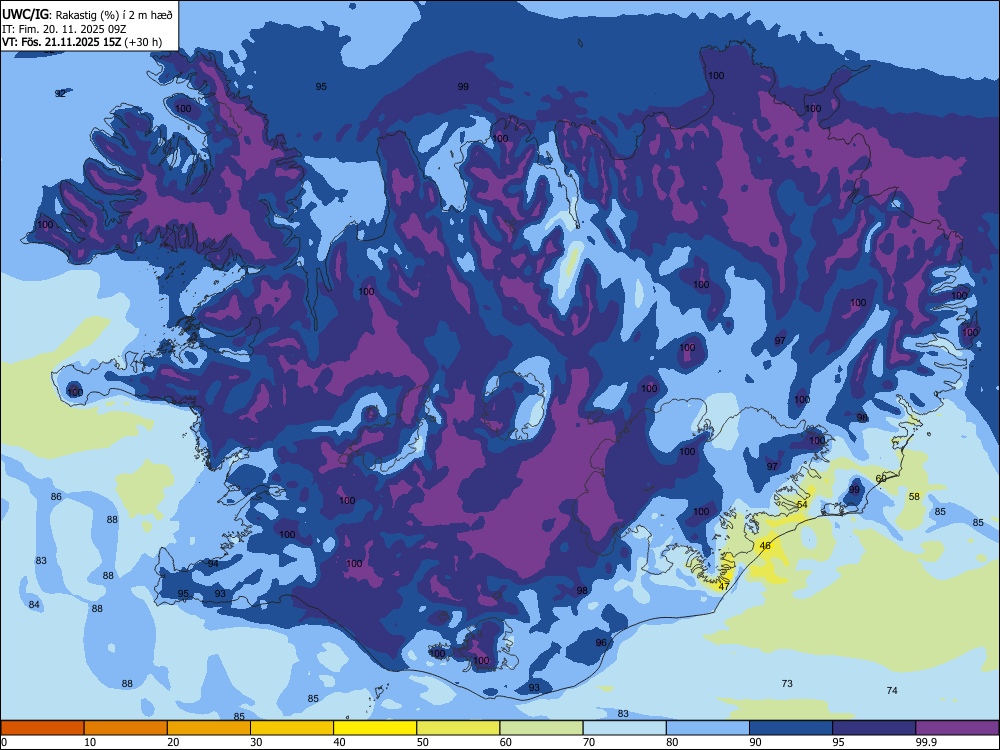The image size is (1000, 750).
Task: Click the init time 'IT: Fim. 20. 11. 2025 09Z'
Action: click(x=64, y=29)
